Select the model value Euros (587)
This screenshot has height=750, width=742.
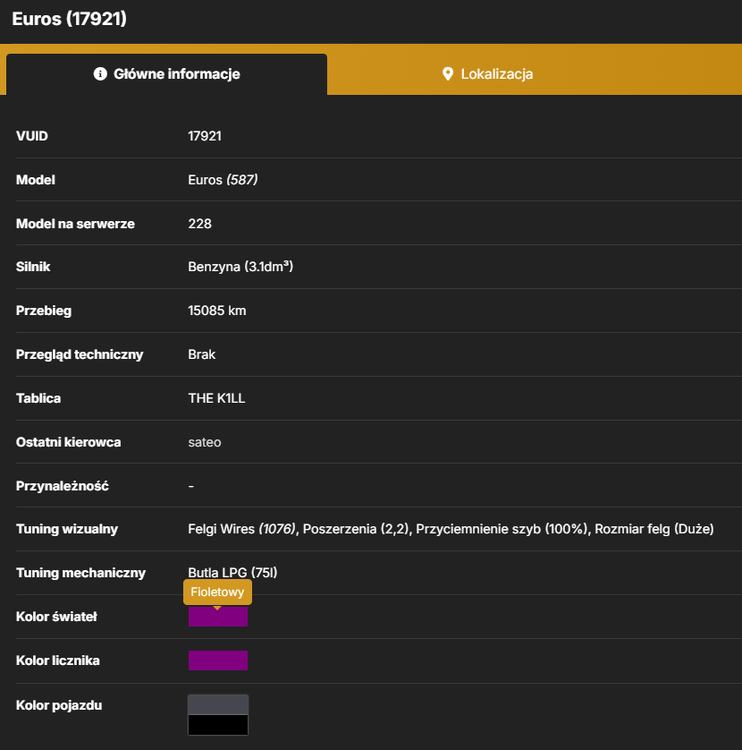[x=223, y=180]
